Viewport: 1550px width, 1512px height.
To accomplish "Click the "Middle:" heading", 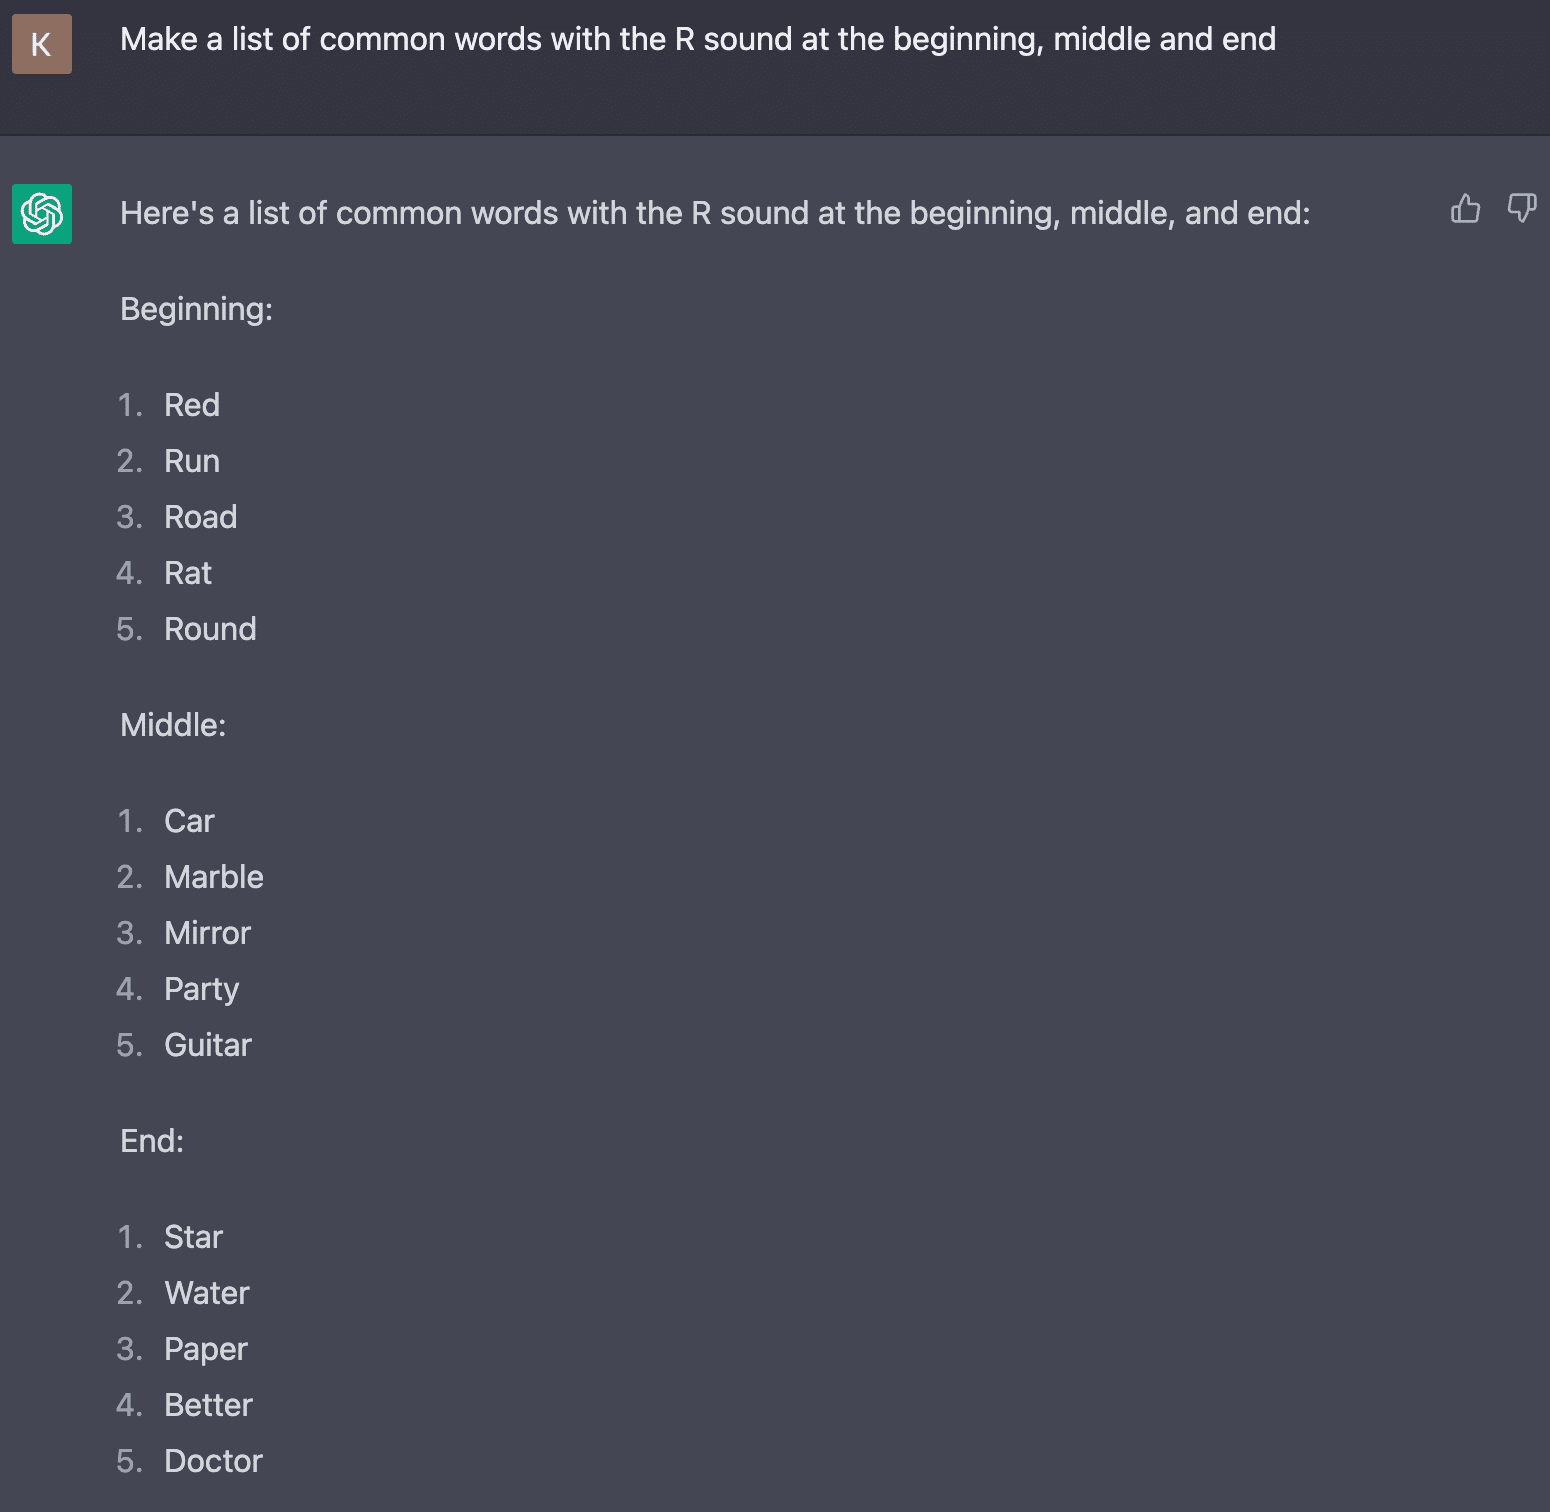I will (x=173, y=725).
